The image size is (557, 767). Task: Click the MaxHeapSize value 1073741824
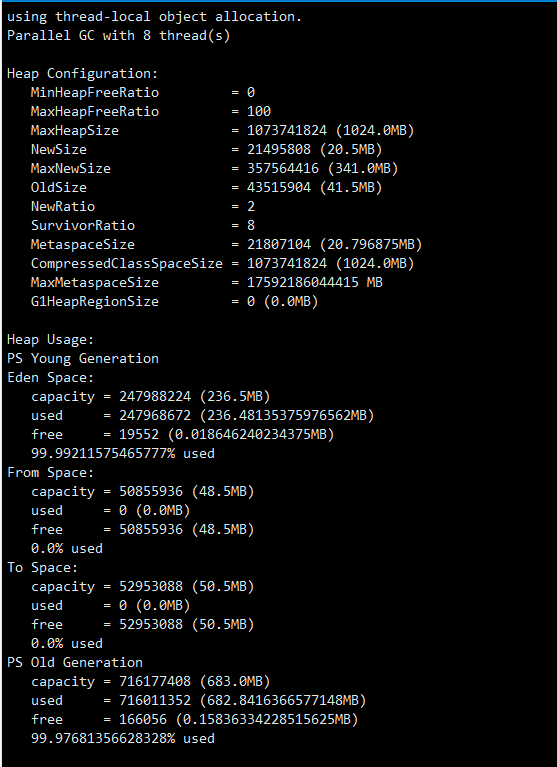(x=287, y=131)
